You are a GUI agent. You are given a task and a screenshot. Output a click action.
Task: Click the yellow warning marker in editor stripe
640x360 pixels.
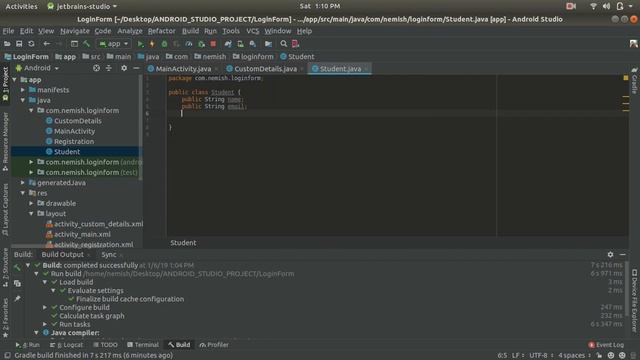626,78
